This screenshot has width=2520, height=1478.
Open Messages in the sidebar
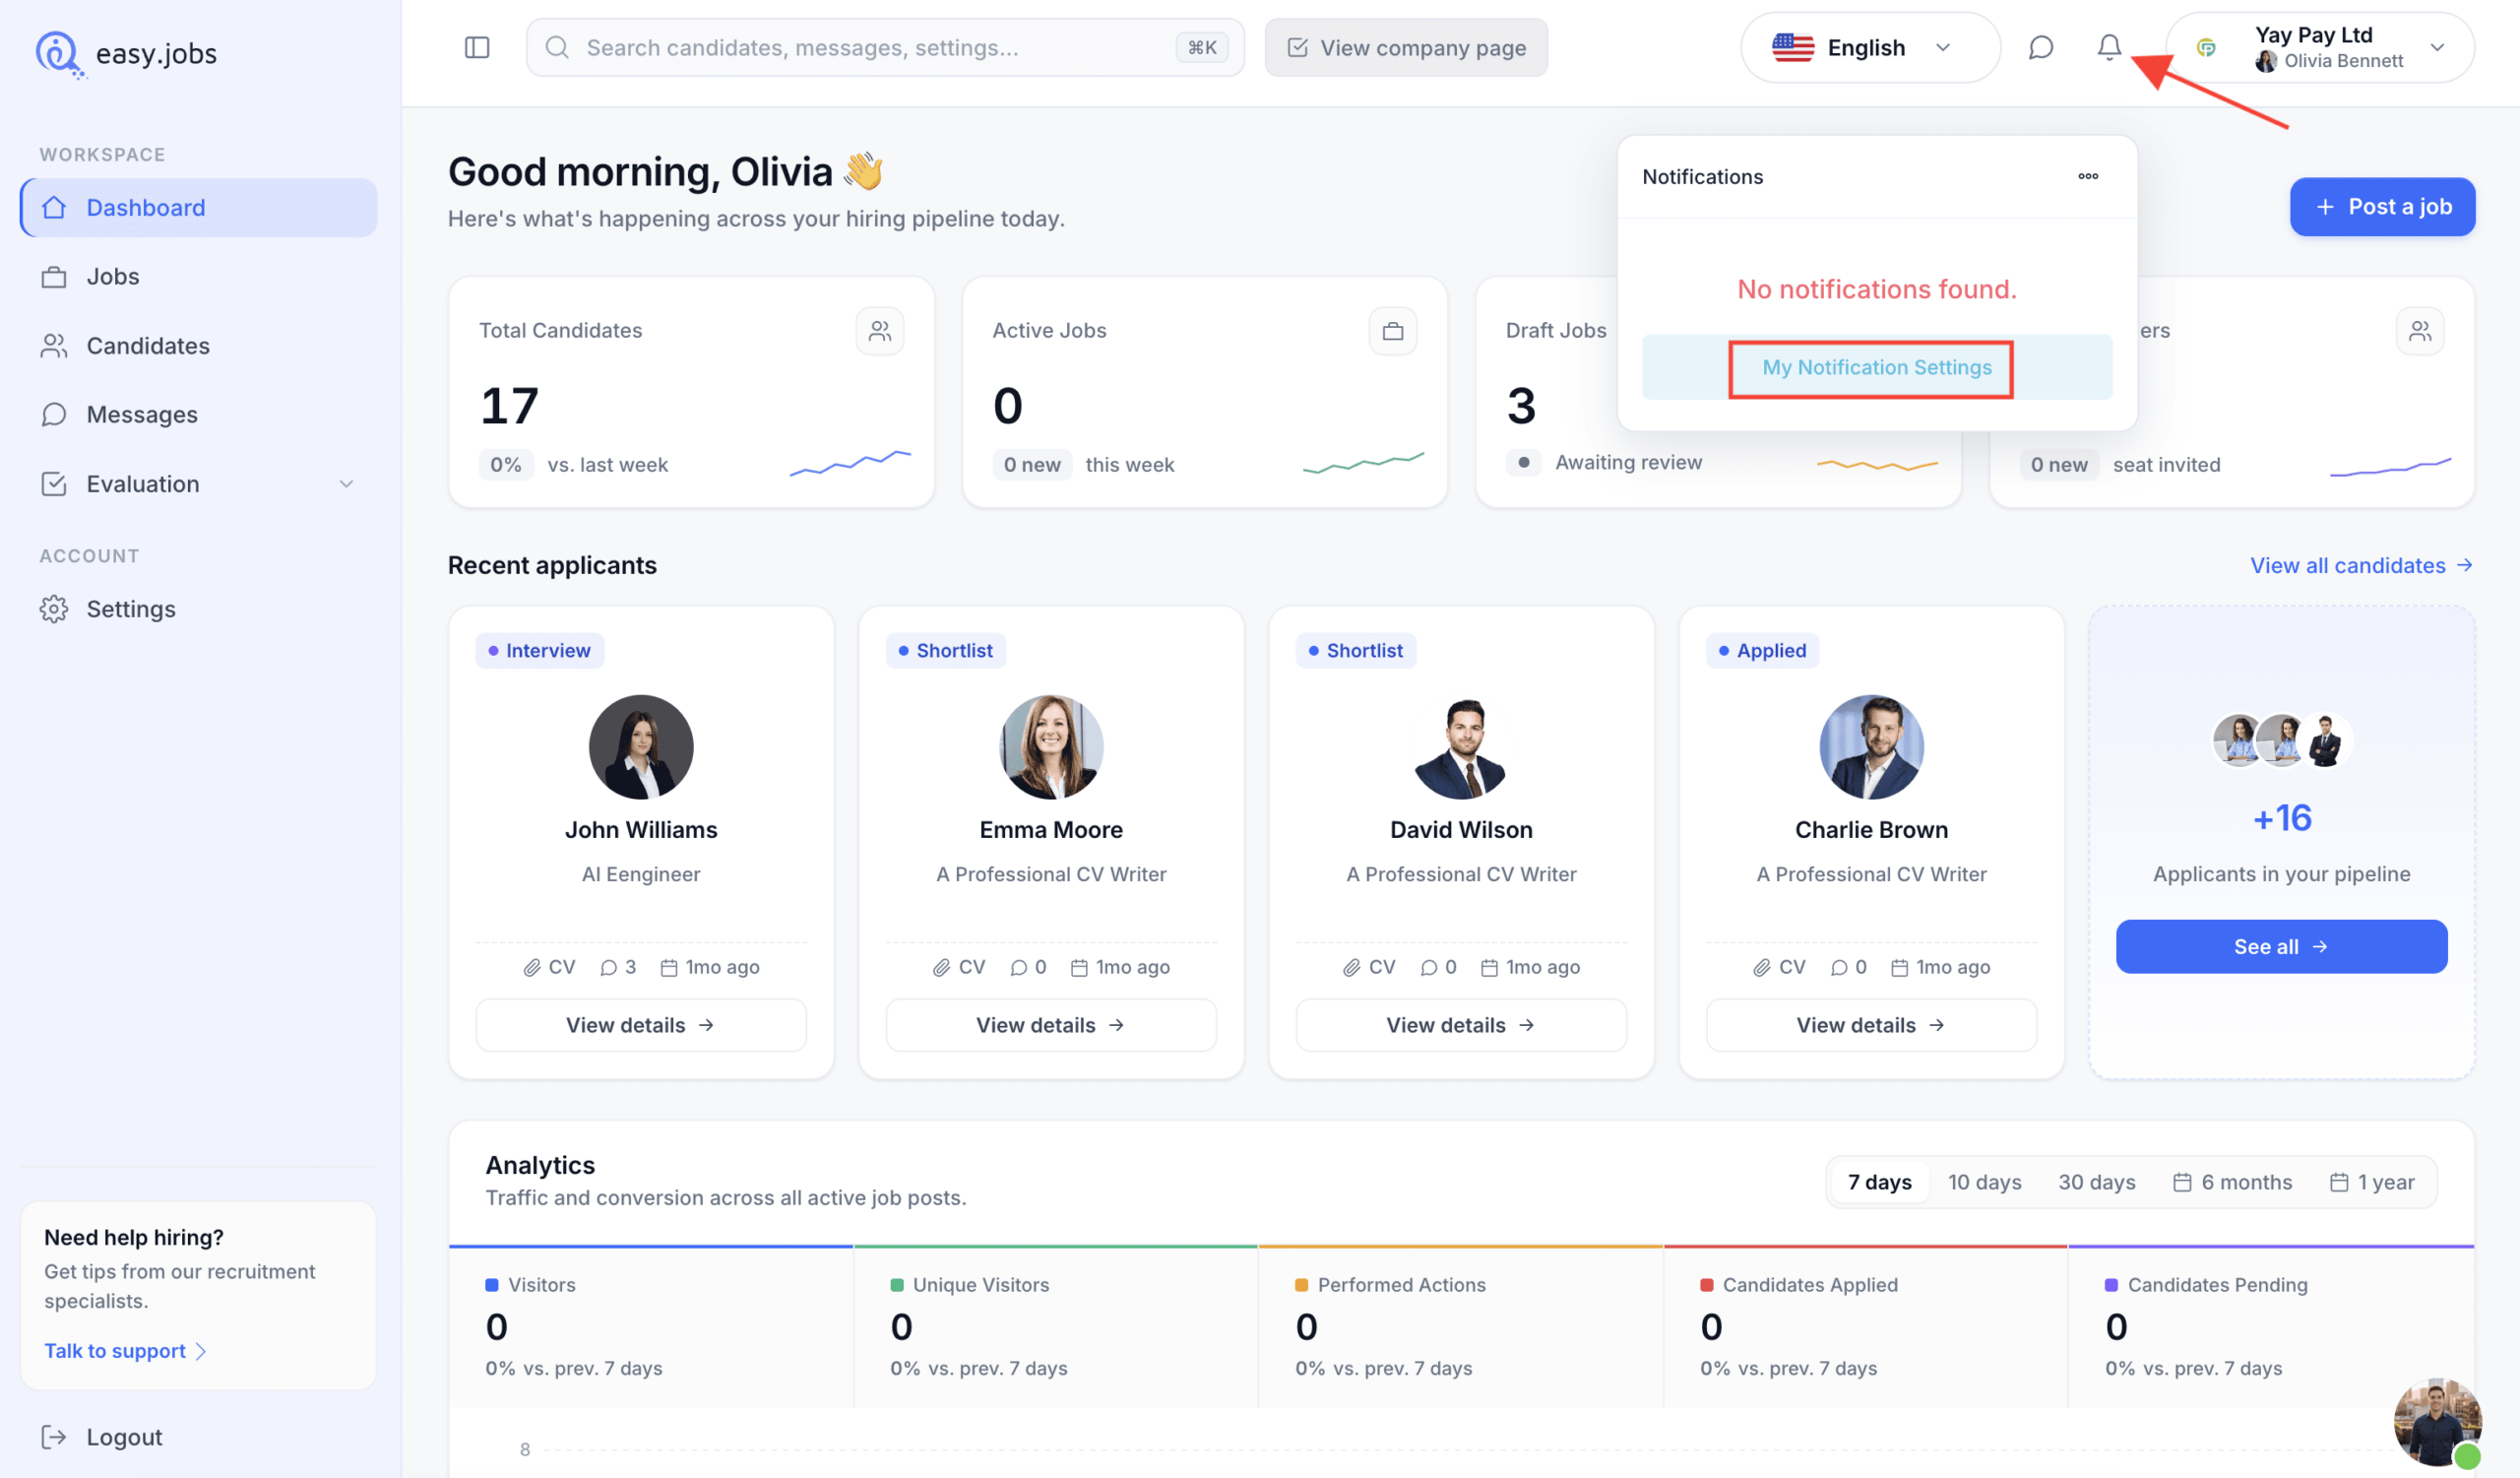click(198, 414)
